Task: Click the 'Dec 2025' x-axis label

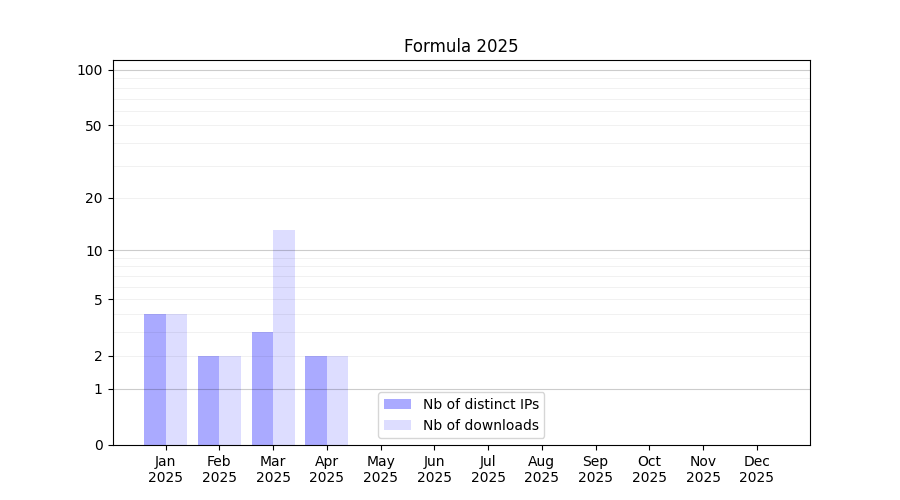Action: 756,469
